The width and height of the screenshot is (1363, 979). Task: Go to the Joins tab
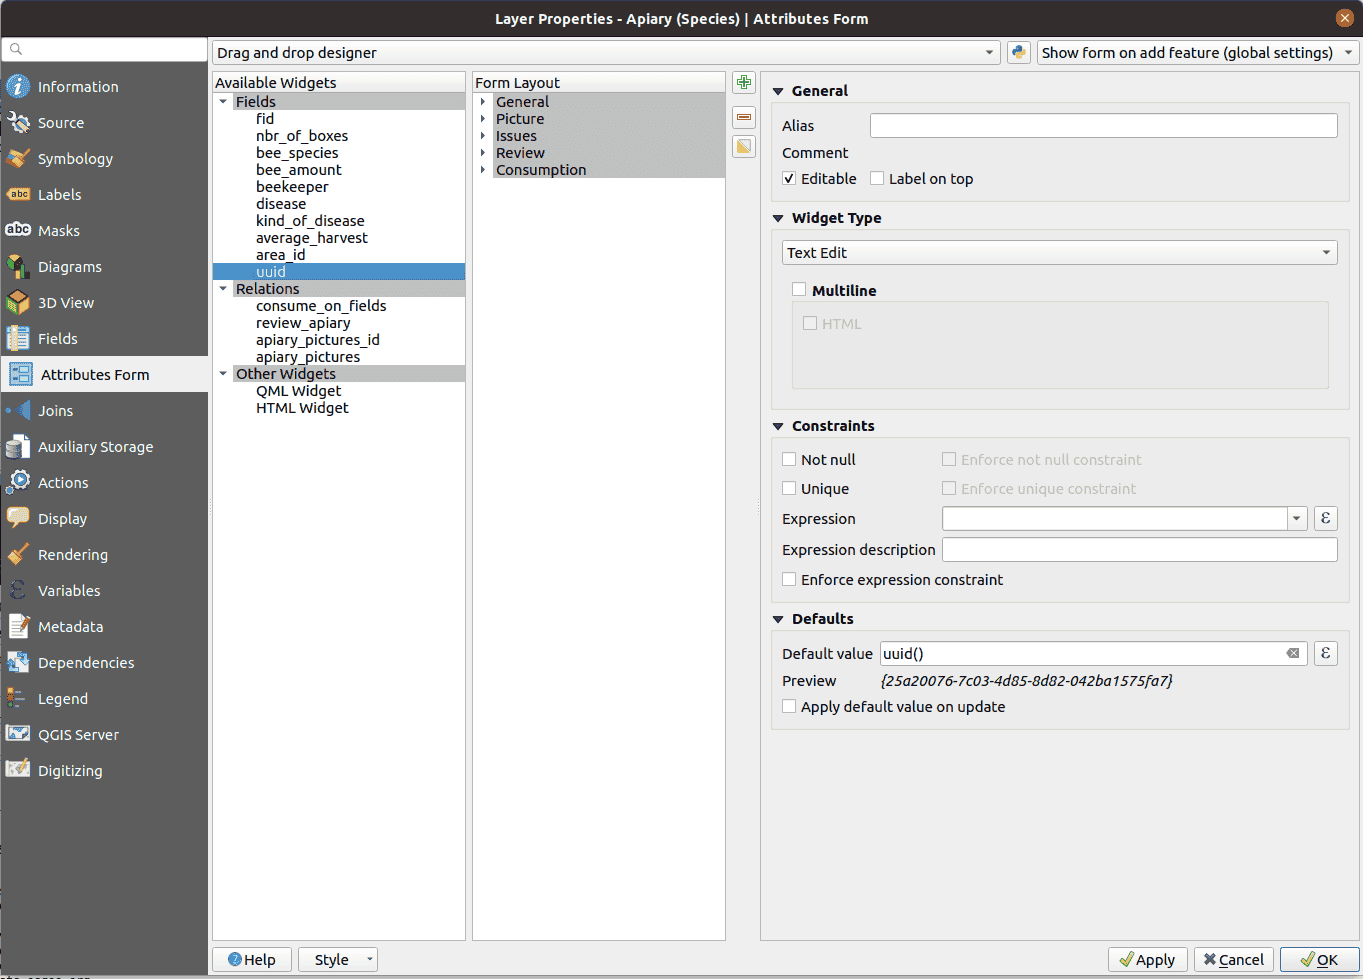click(55, 411)
